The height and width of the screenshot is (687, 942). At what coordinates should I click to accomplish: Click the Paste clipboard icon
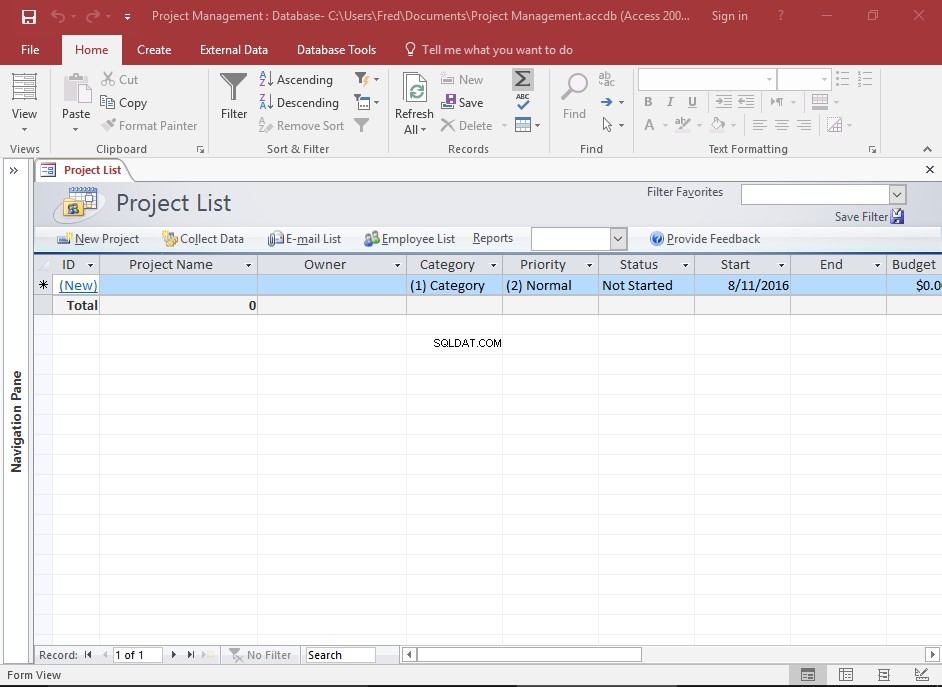(76, 89)
